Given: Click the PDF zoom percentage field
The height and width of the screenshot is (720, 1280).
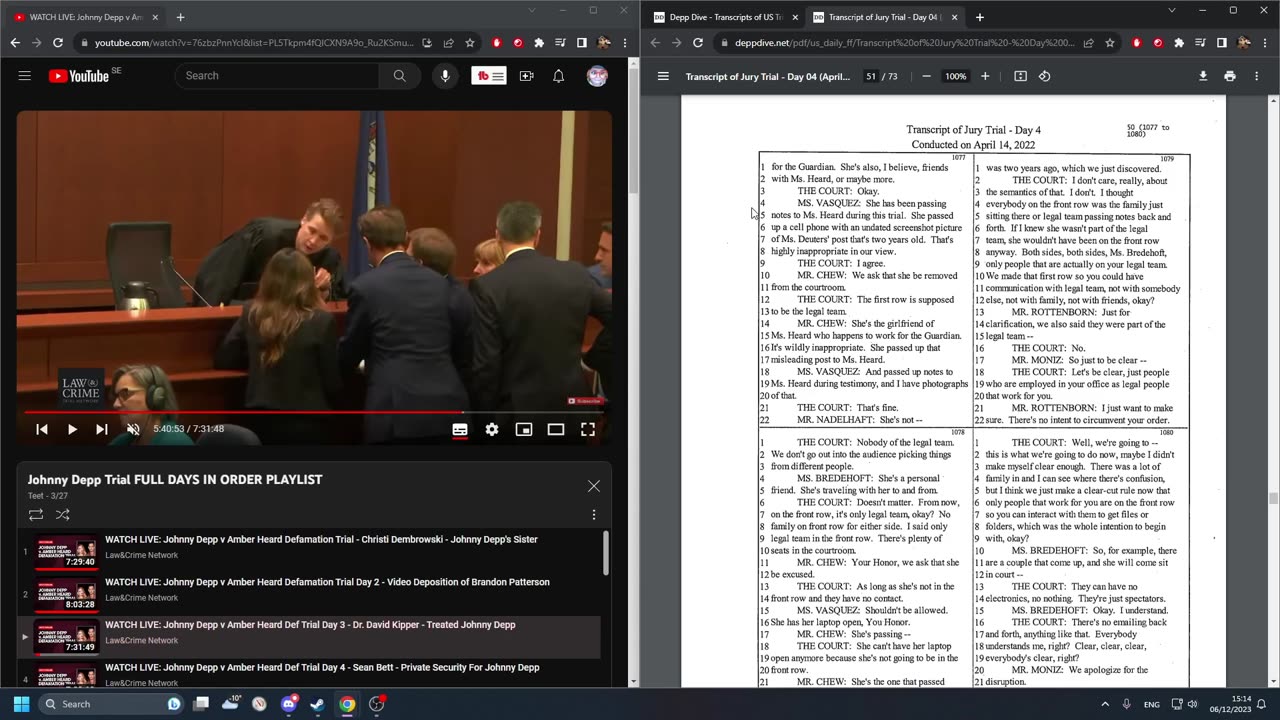Looking at the screenshot, I should tap(956, 76).
